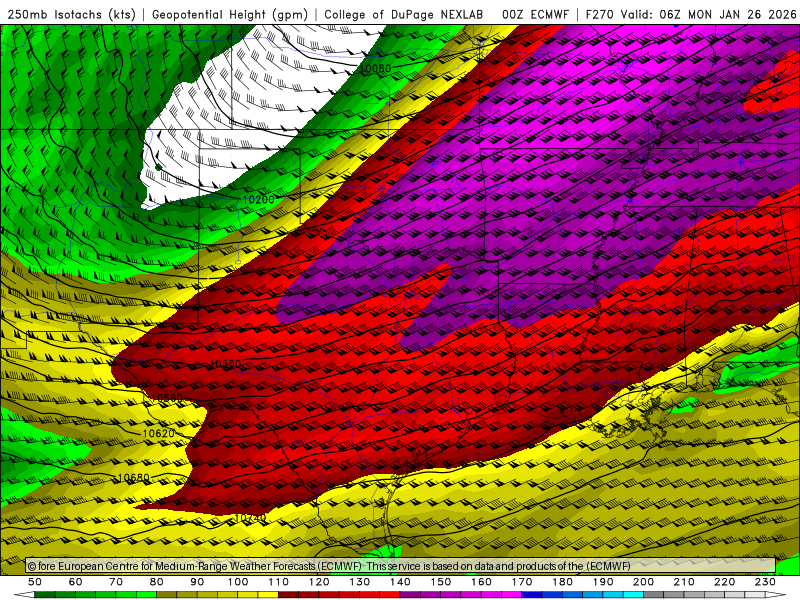Click the 10500 height contour label
Screen dimensions: 800x600
[x=225, y=364]
